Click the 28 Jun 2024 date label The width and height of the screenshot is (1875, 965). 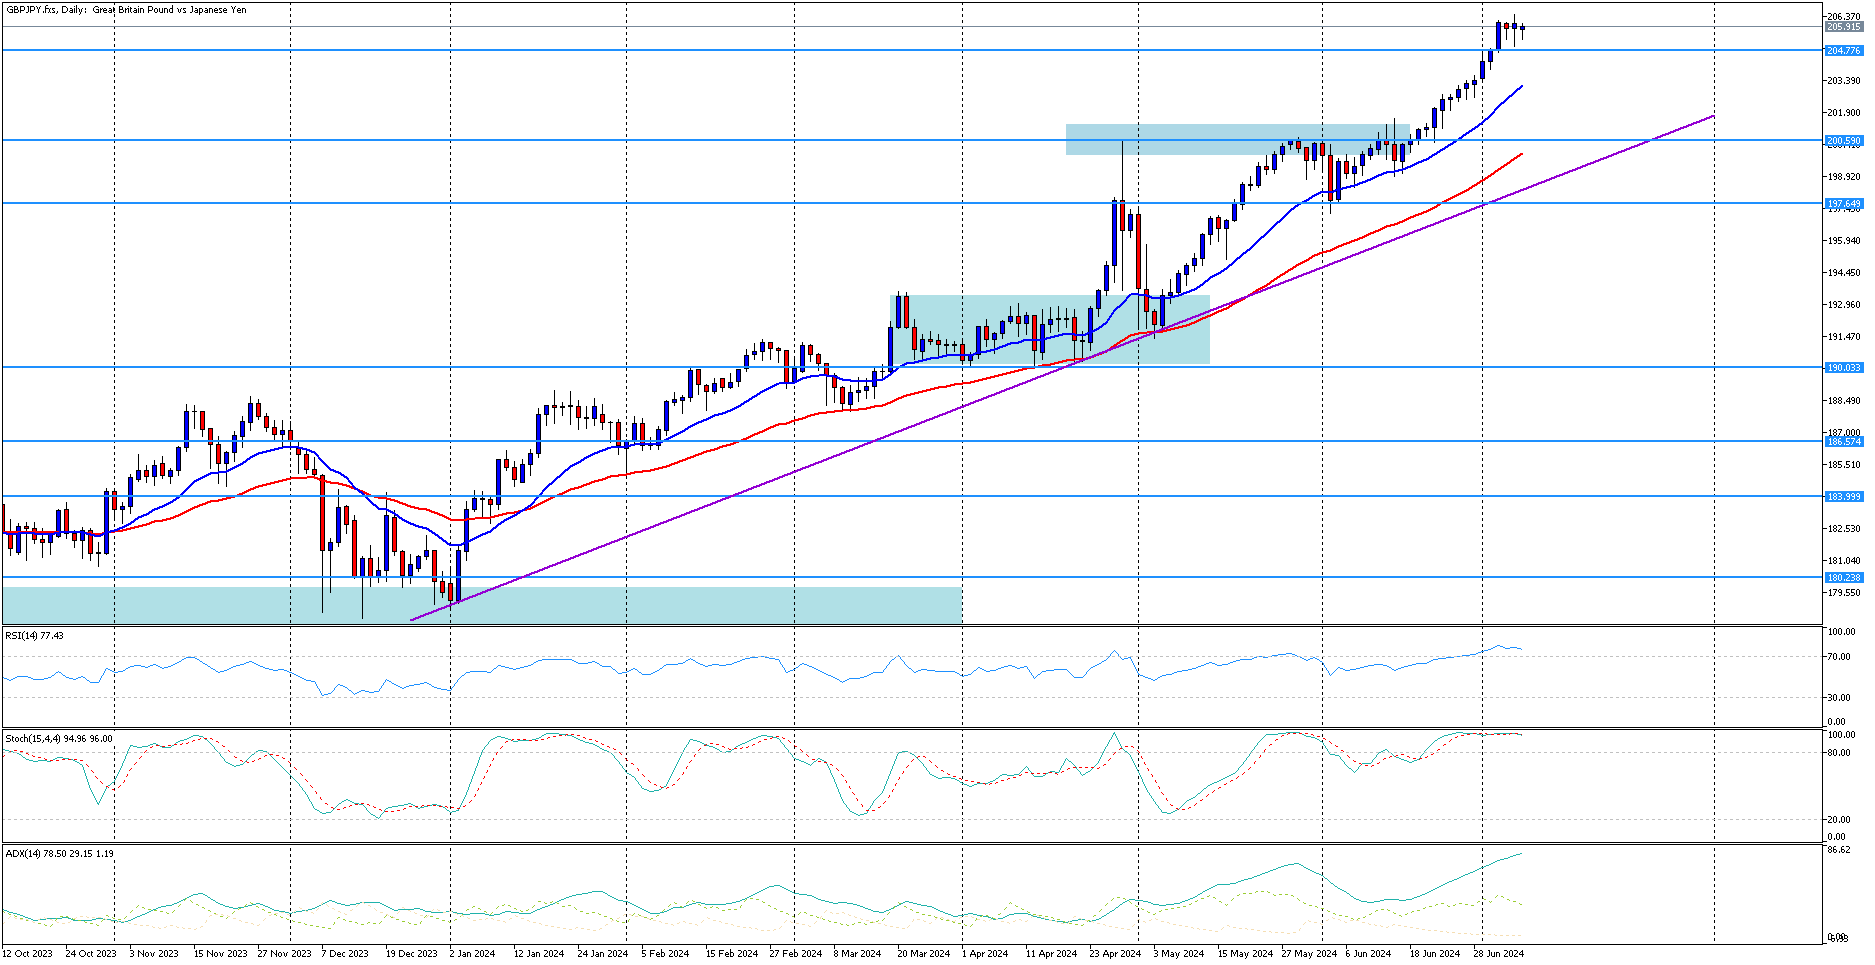(x=1497, y=953)
